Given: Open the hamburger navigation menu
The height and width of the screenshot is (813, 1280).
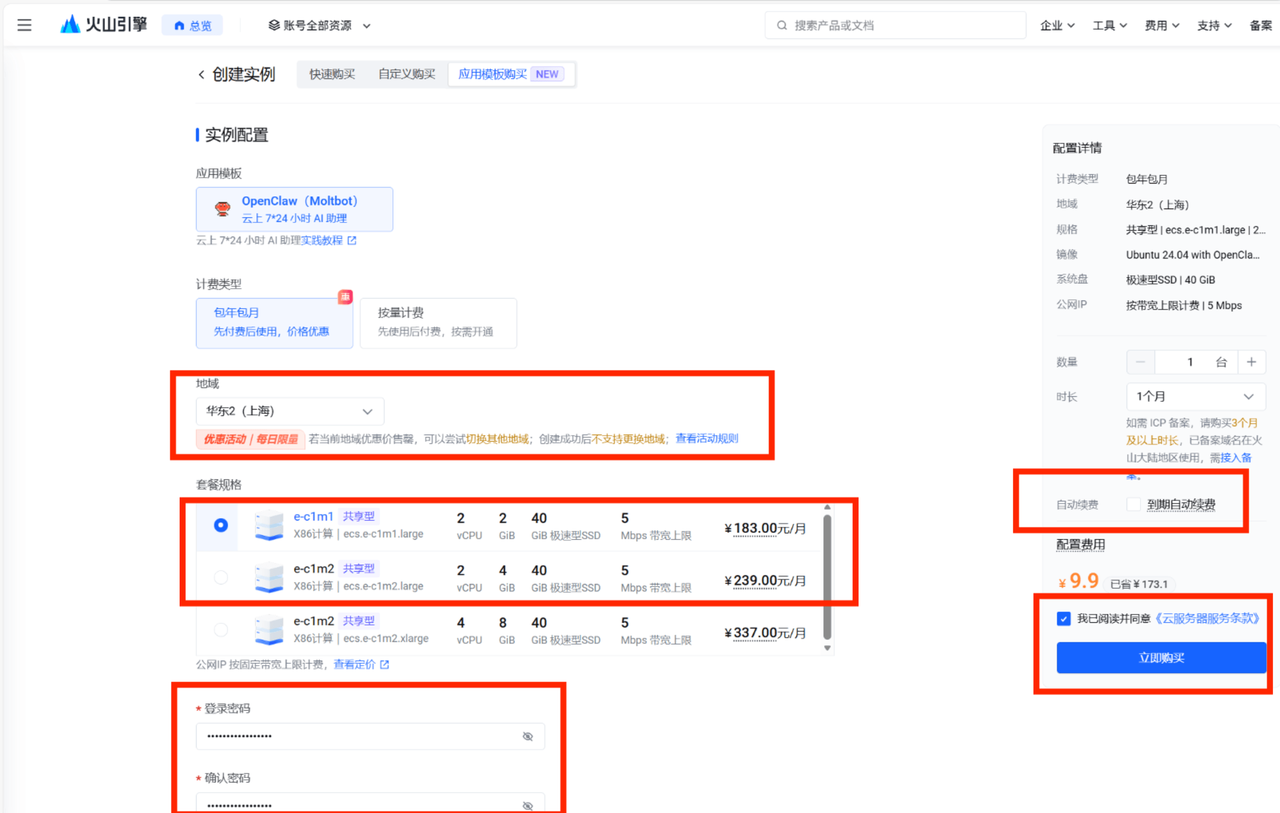Looking at the screenshot, I should (25, 25).
